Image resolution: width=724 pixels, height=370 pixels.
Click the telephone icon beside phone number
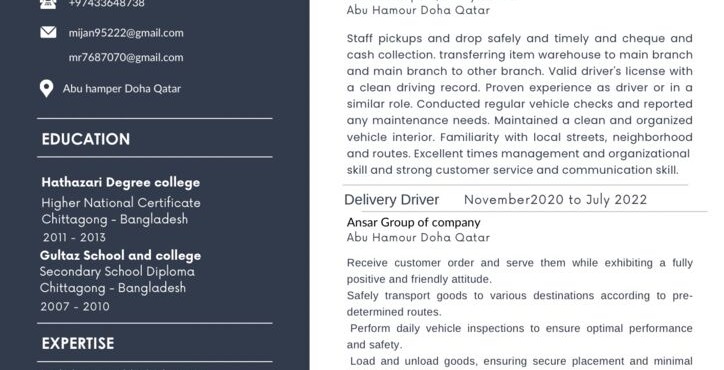(48, 3)
